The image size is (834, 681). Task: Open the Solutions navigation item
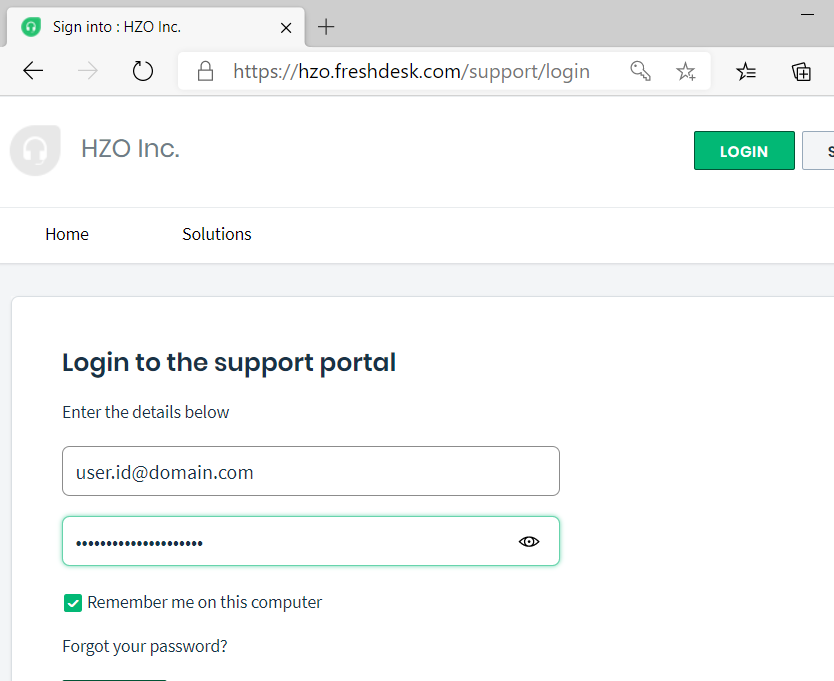tap(217, 234)
